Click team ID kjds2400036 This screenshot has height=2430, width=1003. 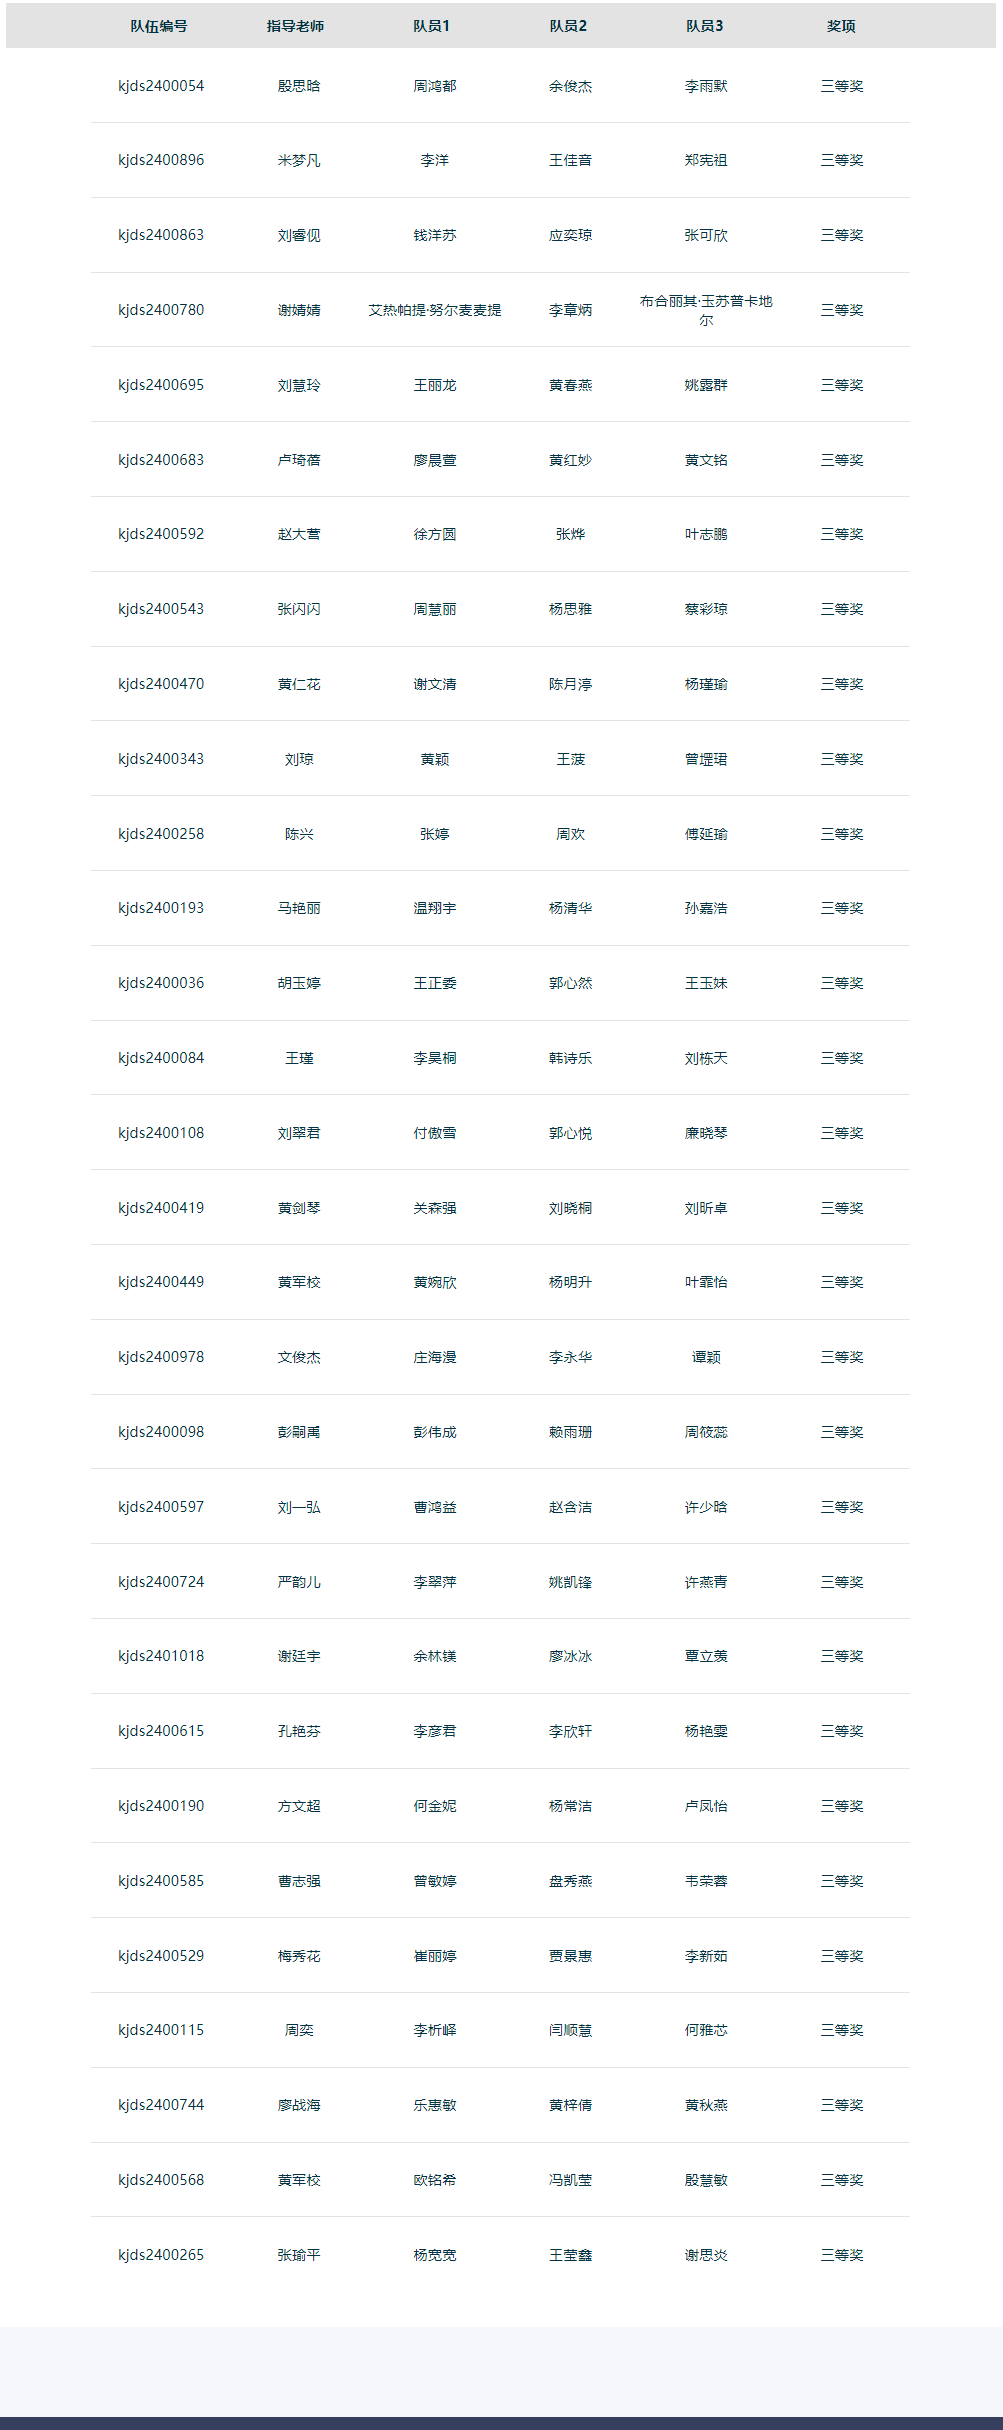[x=161, y=983]
